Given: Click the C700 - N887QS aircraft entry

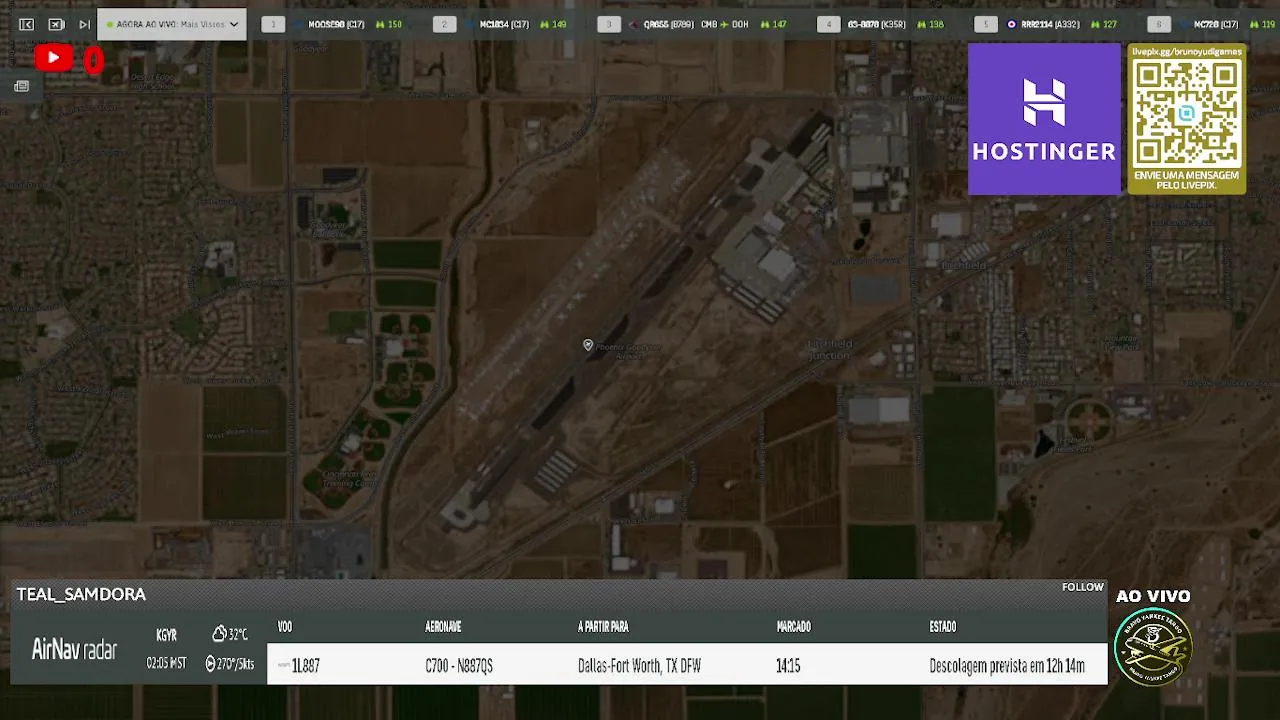Looking at the screenshot, I should 459,666.
